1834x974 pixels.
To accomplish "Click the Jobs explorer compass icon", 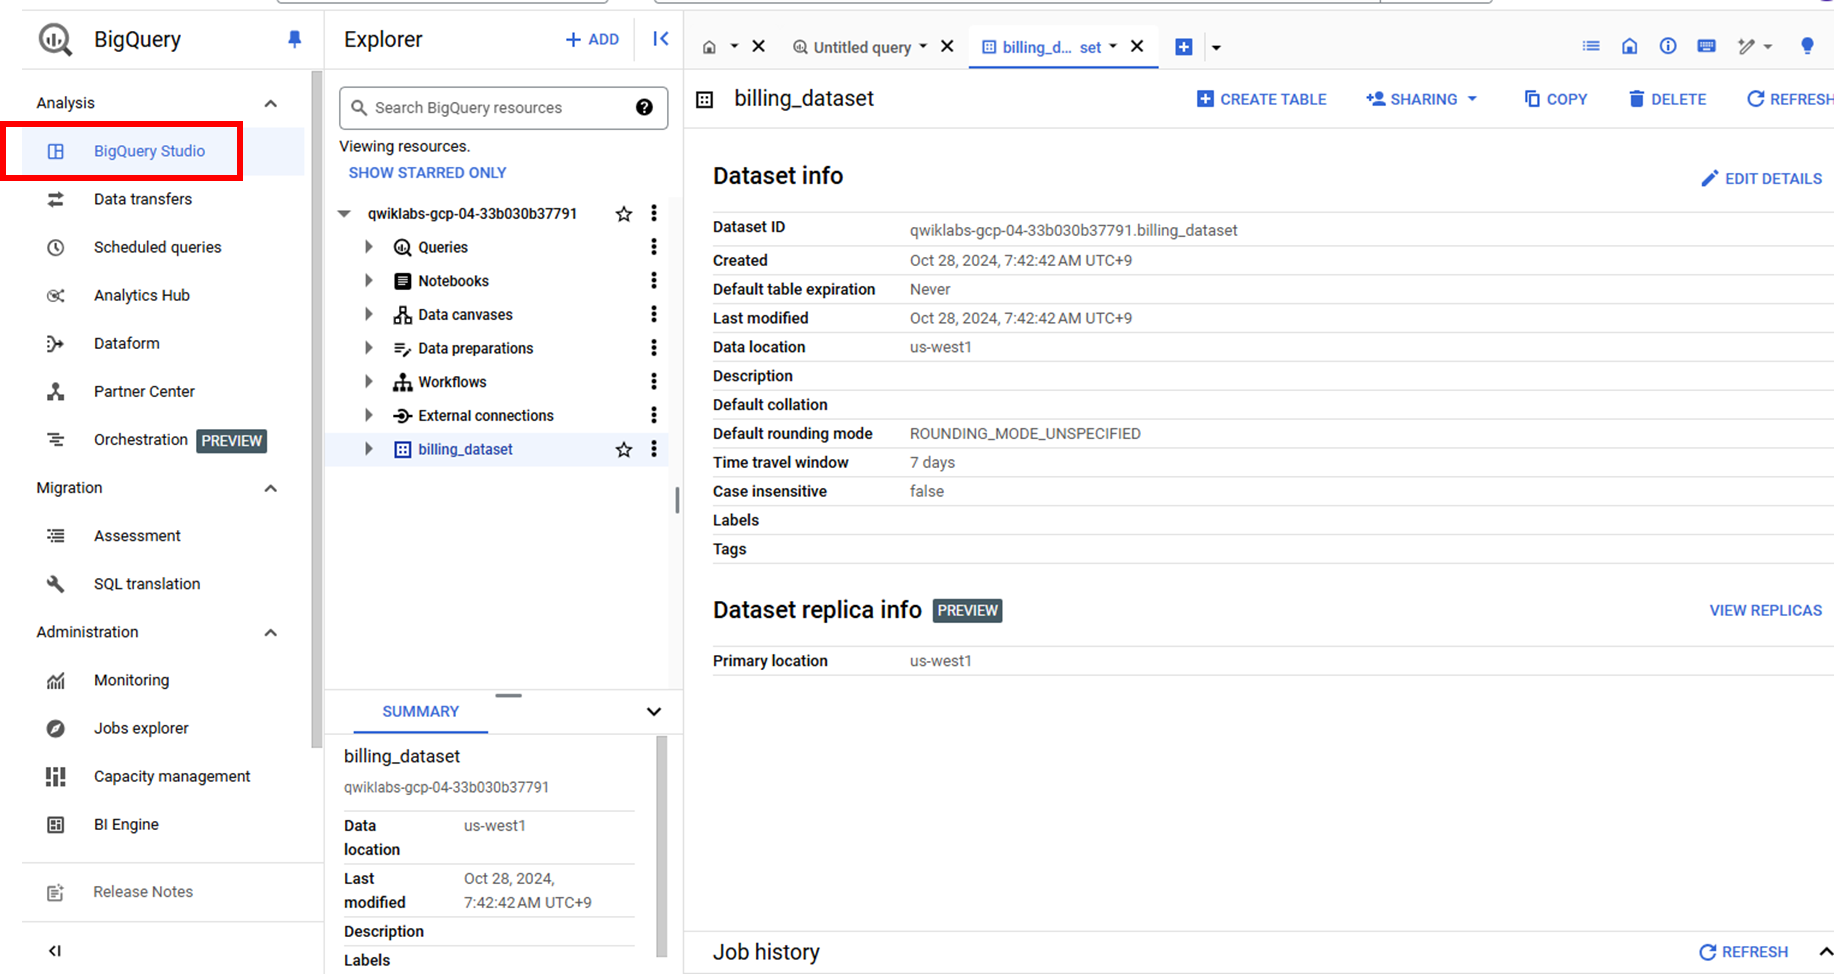I will pos(55,728).
